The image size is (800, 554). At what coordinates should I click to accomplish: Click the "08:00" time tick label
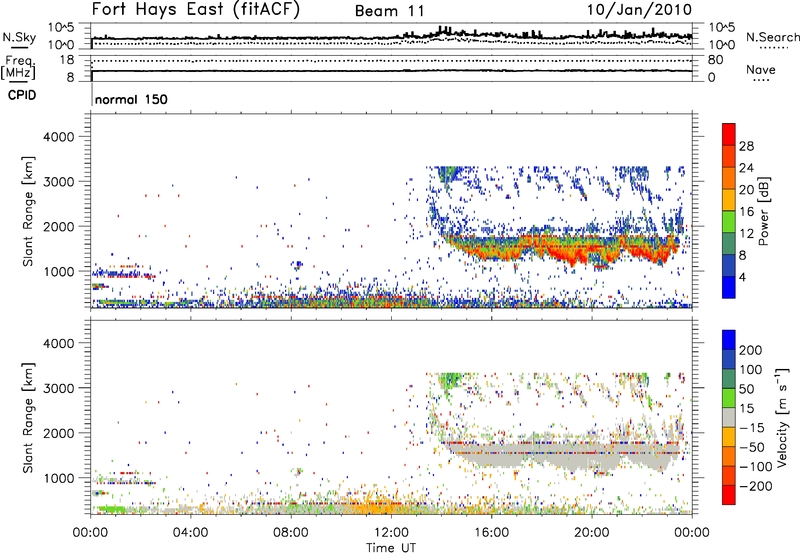(291, 533)
